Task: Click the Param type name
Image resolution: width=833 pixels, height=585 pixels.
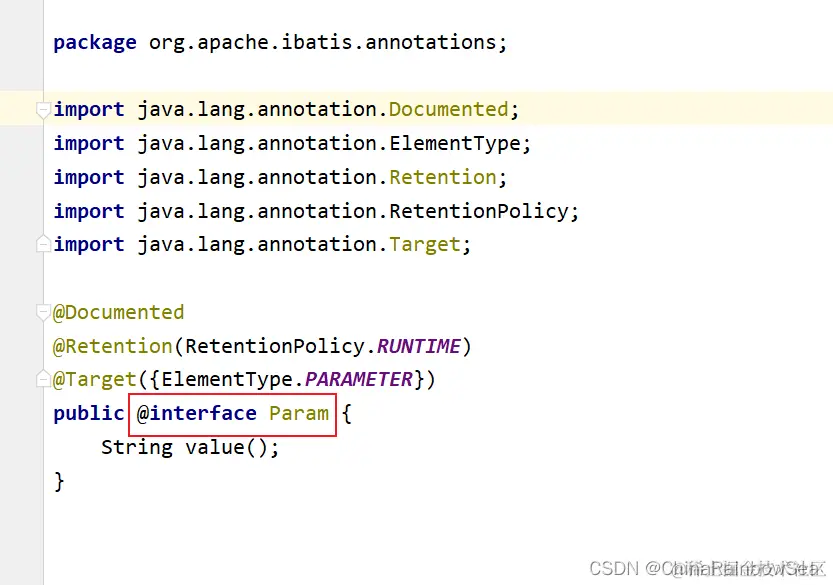Action: coord(299,413)
